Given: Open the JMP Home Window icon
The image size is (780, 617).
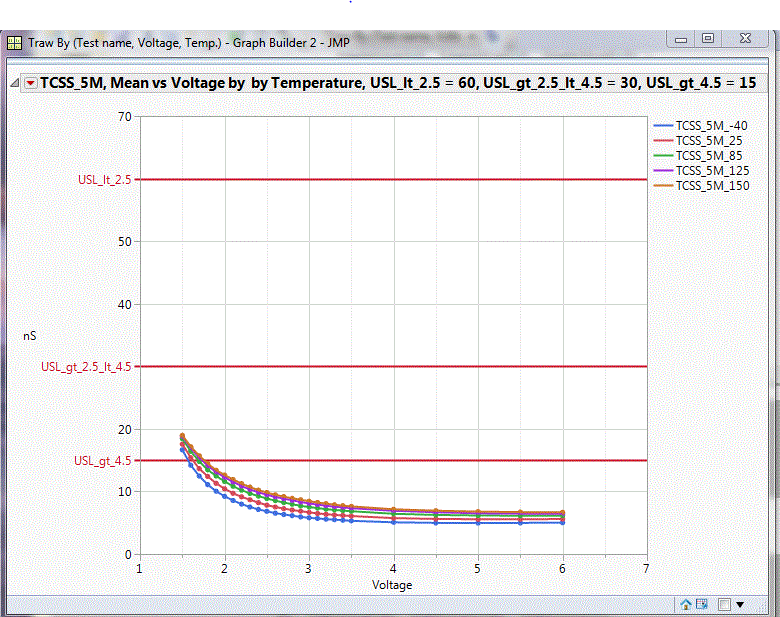Looking at the screenshot, I should tap(686, 605).
